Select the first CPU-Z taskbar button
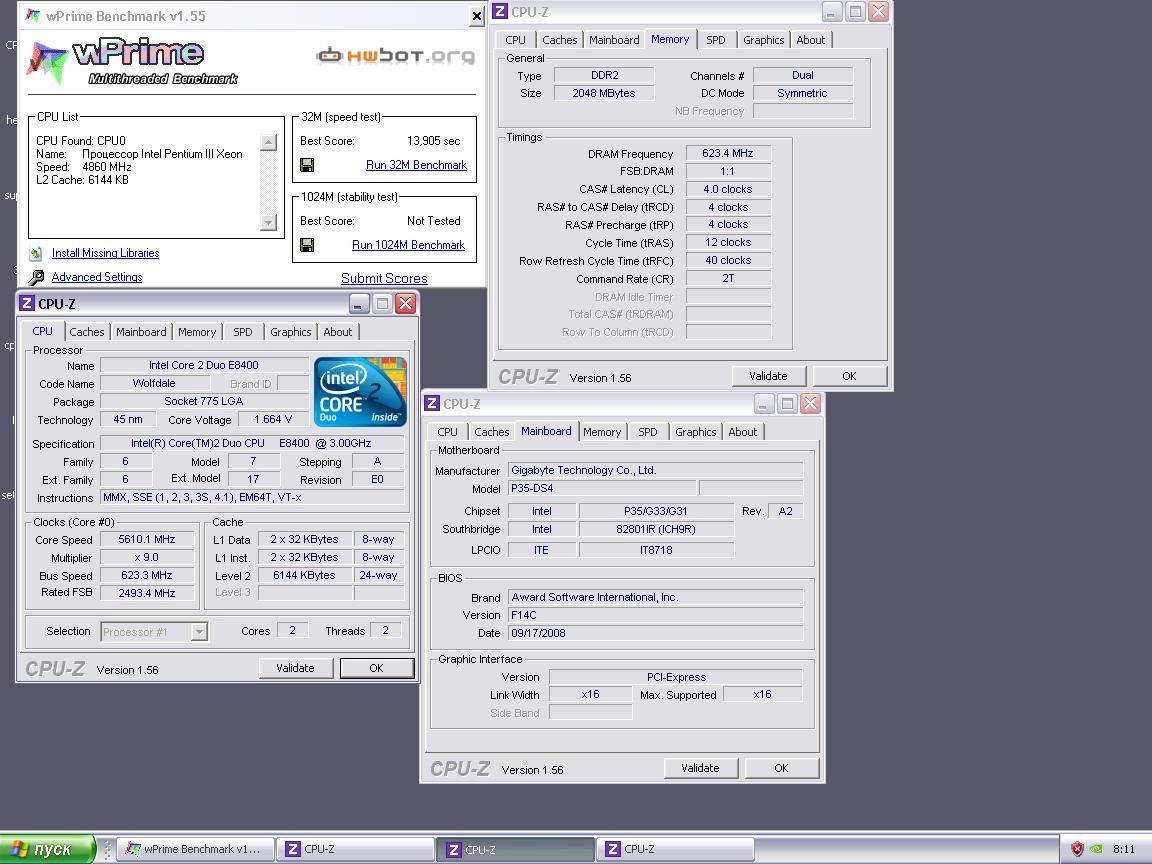Screen dimensions: 1152x864 tap(356, 849)
